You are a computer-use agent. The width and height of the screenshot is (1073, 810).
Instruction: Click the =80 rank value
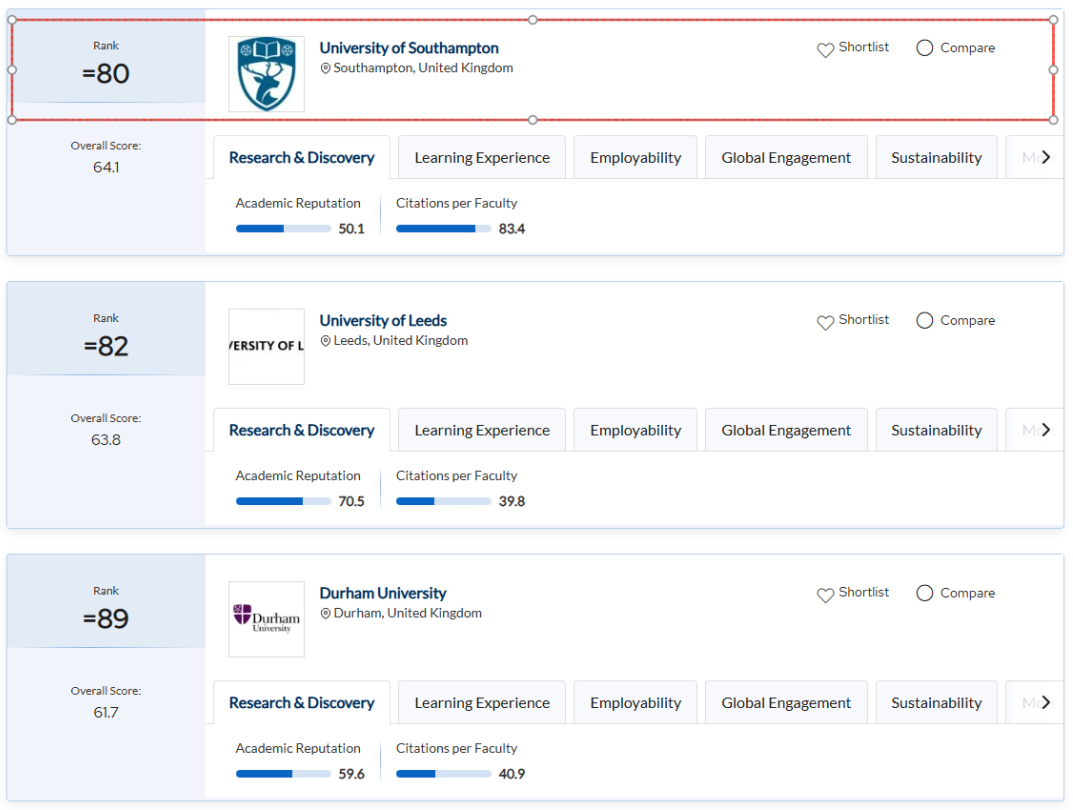[105, 74]
